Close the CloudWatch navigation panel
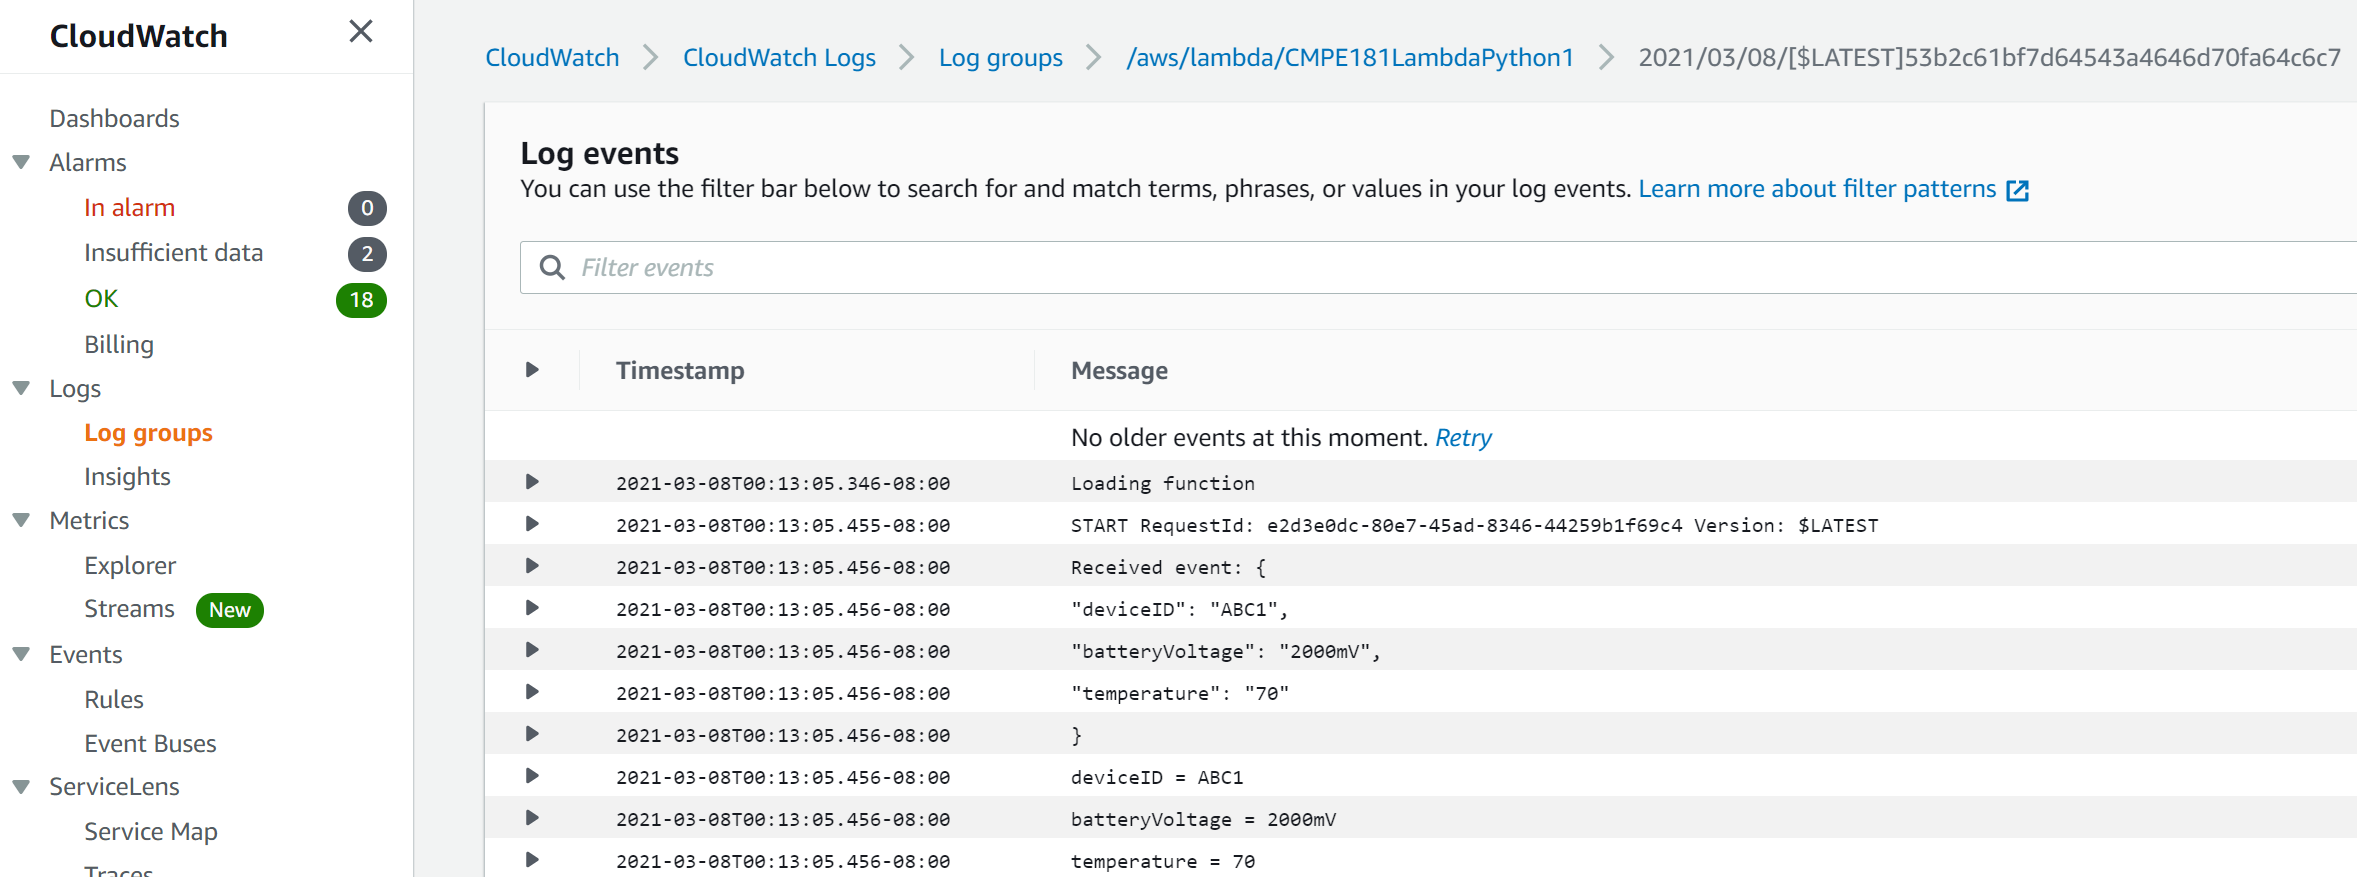The height and width of the screenshot is (877, 2357). [361, 32]
